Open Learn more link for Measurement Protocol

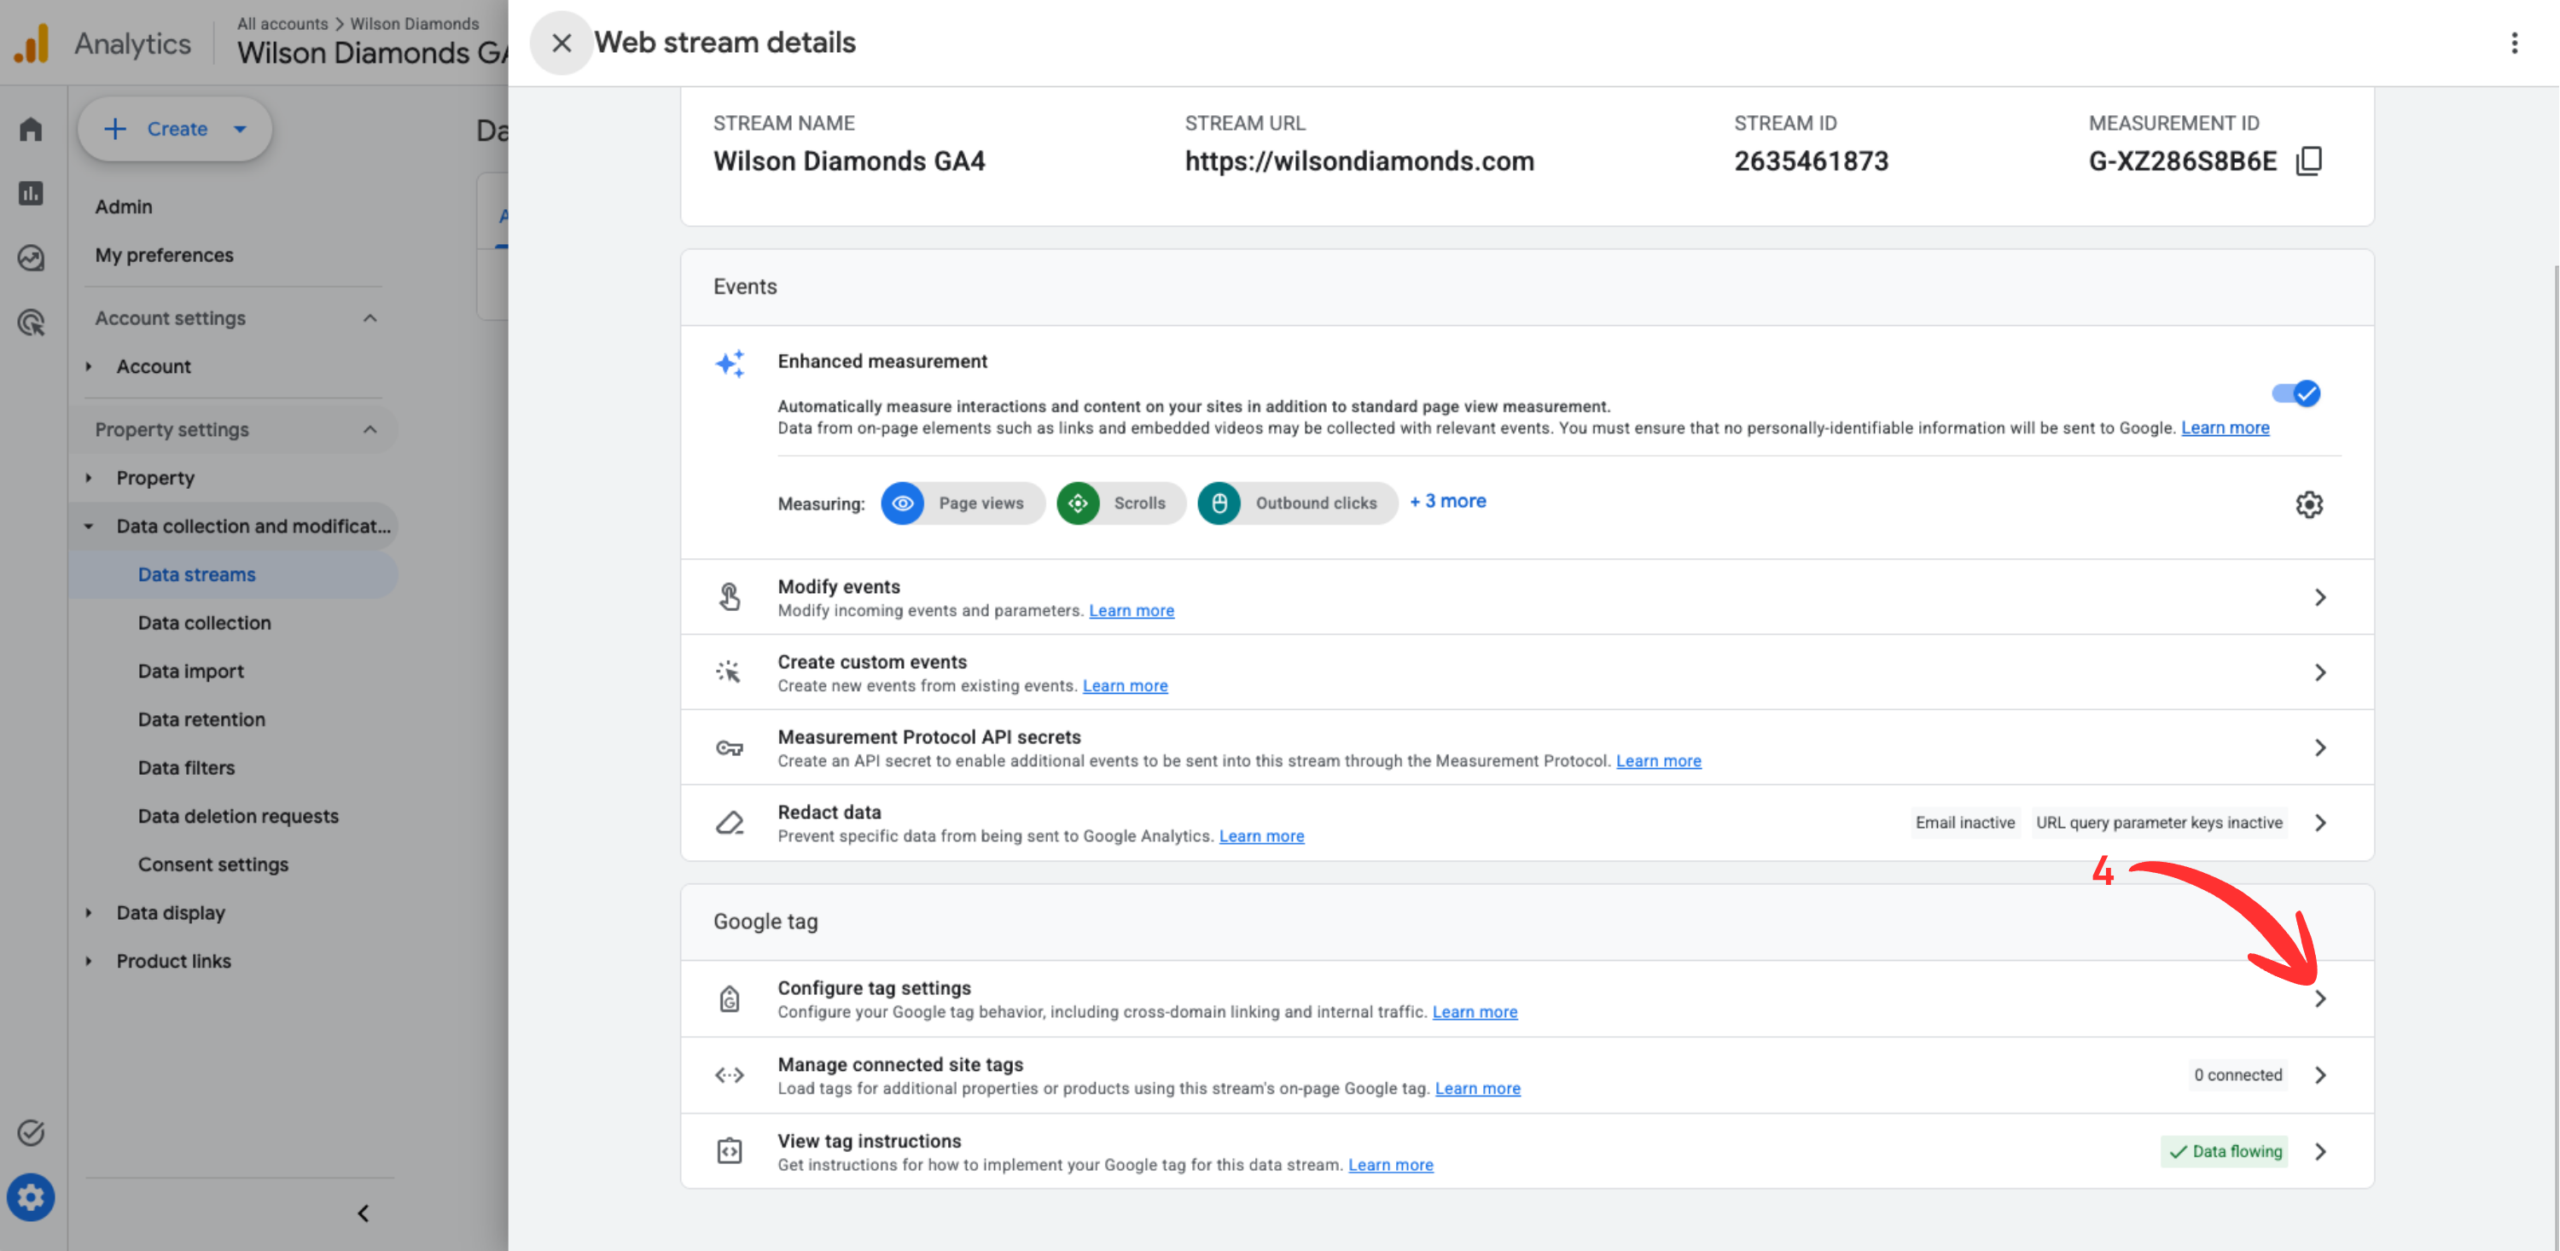click(x=1658, y=761)
